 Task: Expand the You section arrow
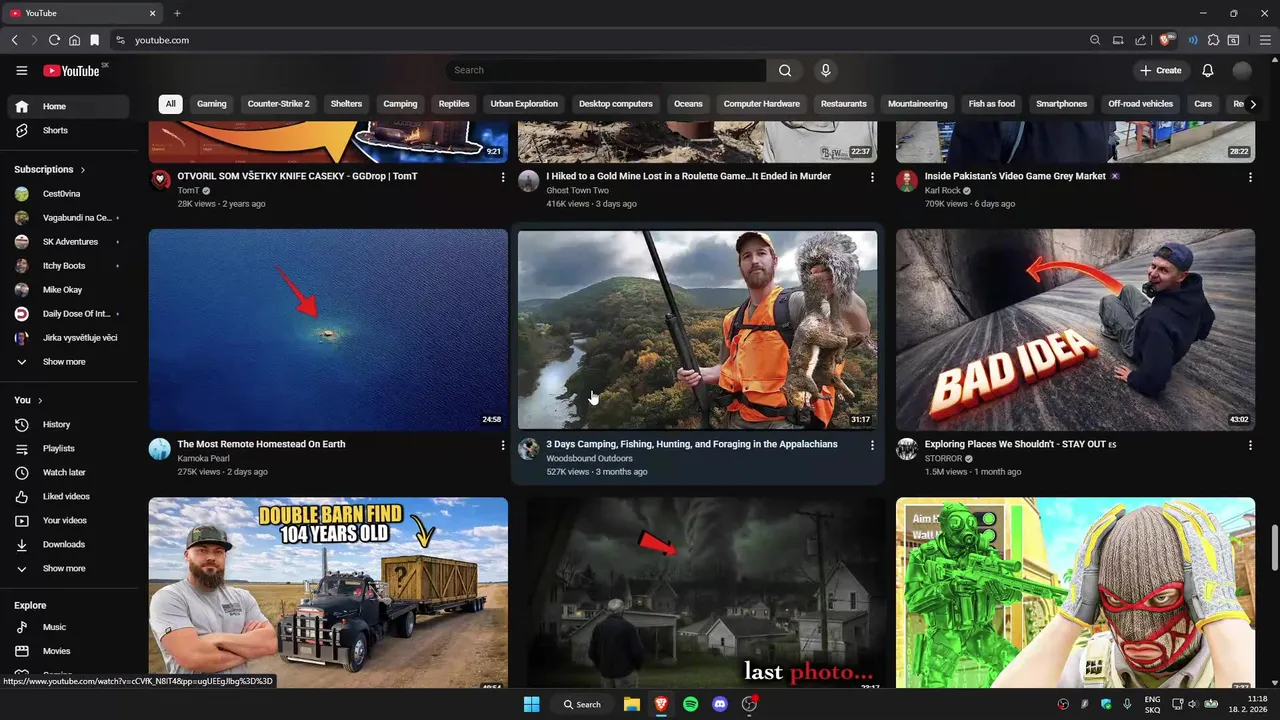click(x=40, y=400)
